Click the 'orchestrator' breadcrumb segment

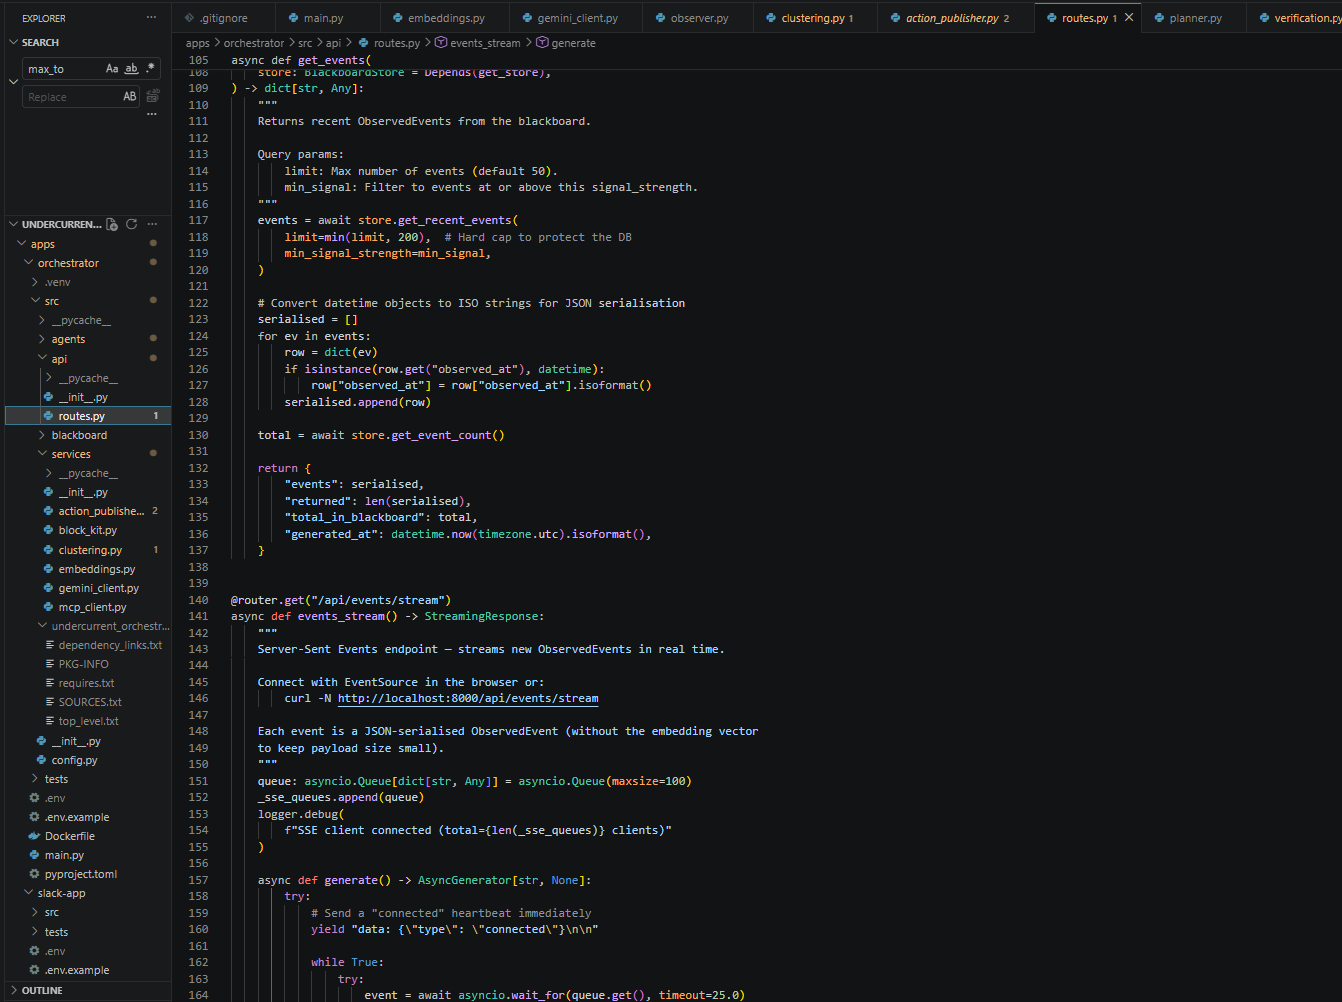tap(253, 43)
